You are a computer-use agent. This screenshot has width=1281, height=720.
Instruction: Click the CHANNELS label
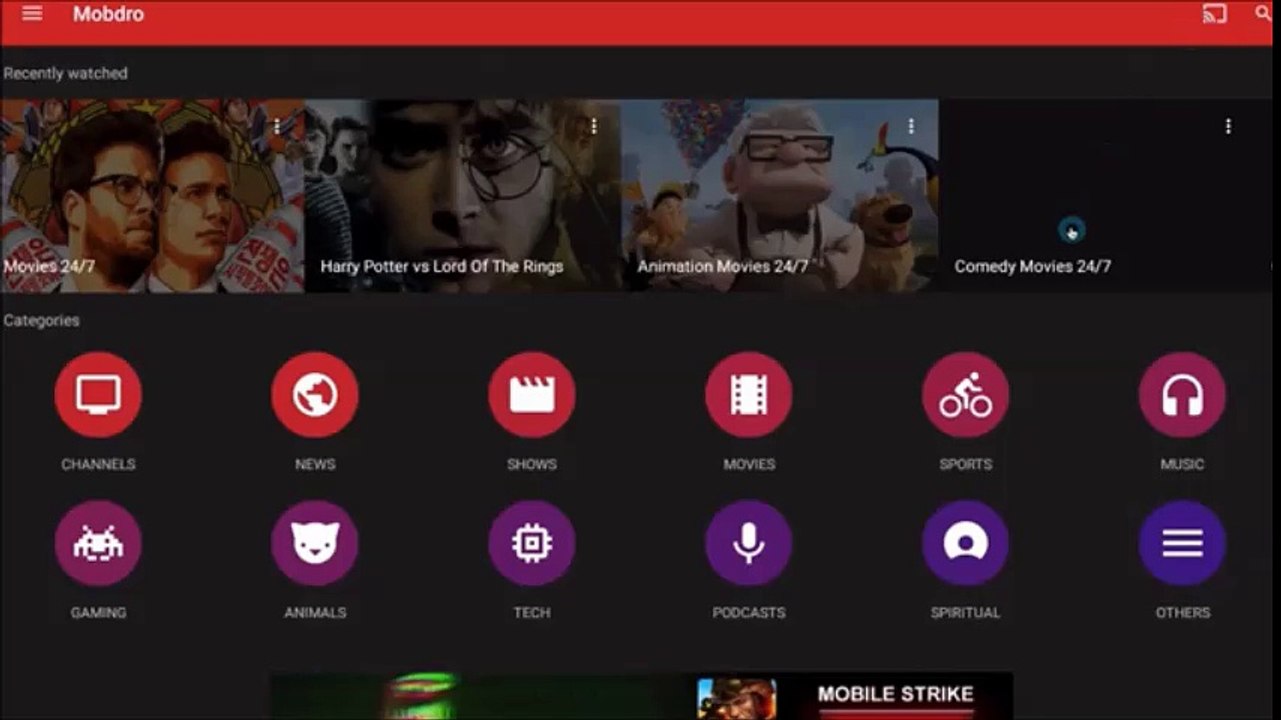point(98,464)
